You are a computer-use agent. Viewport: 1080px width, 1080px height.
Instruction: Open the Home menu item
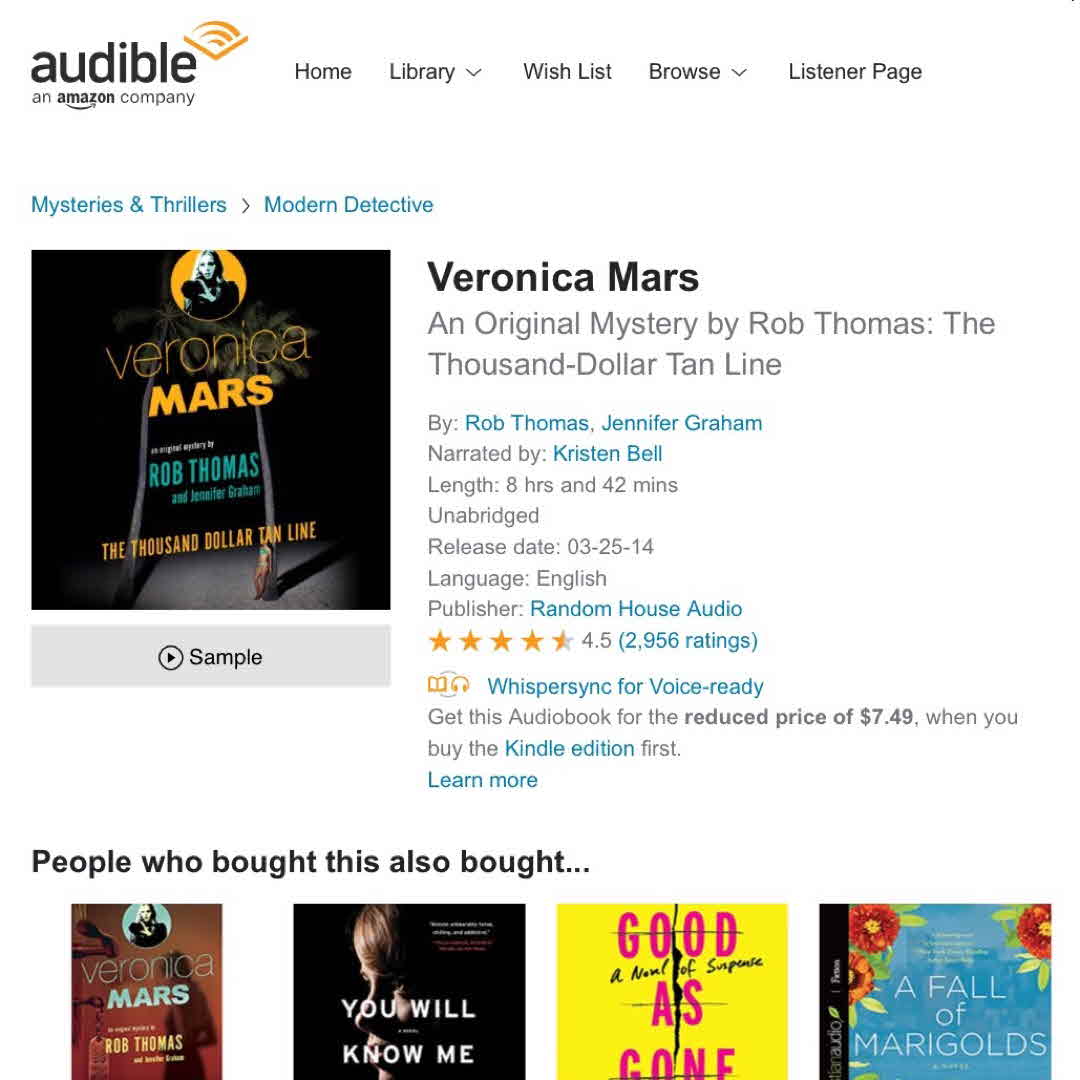click(x=323, y=72)
